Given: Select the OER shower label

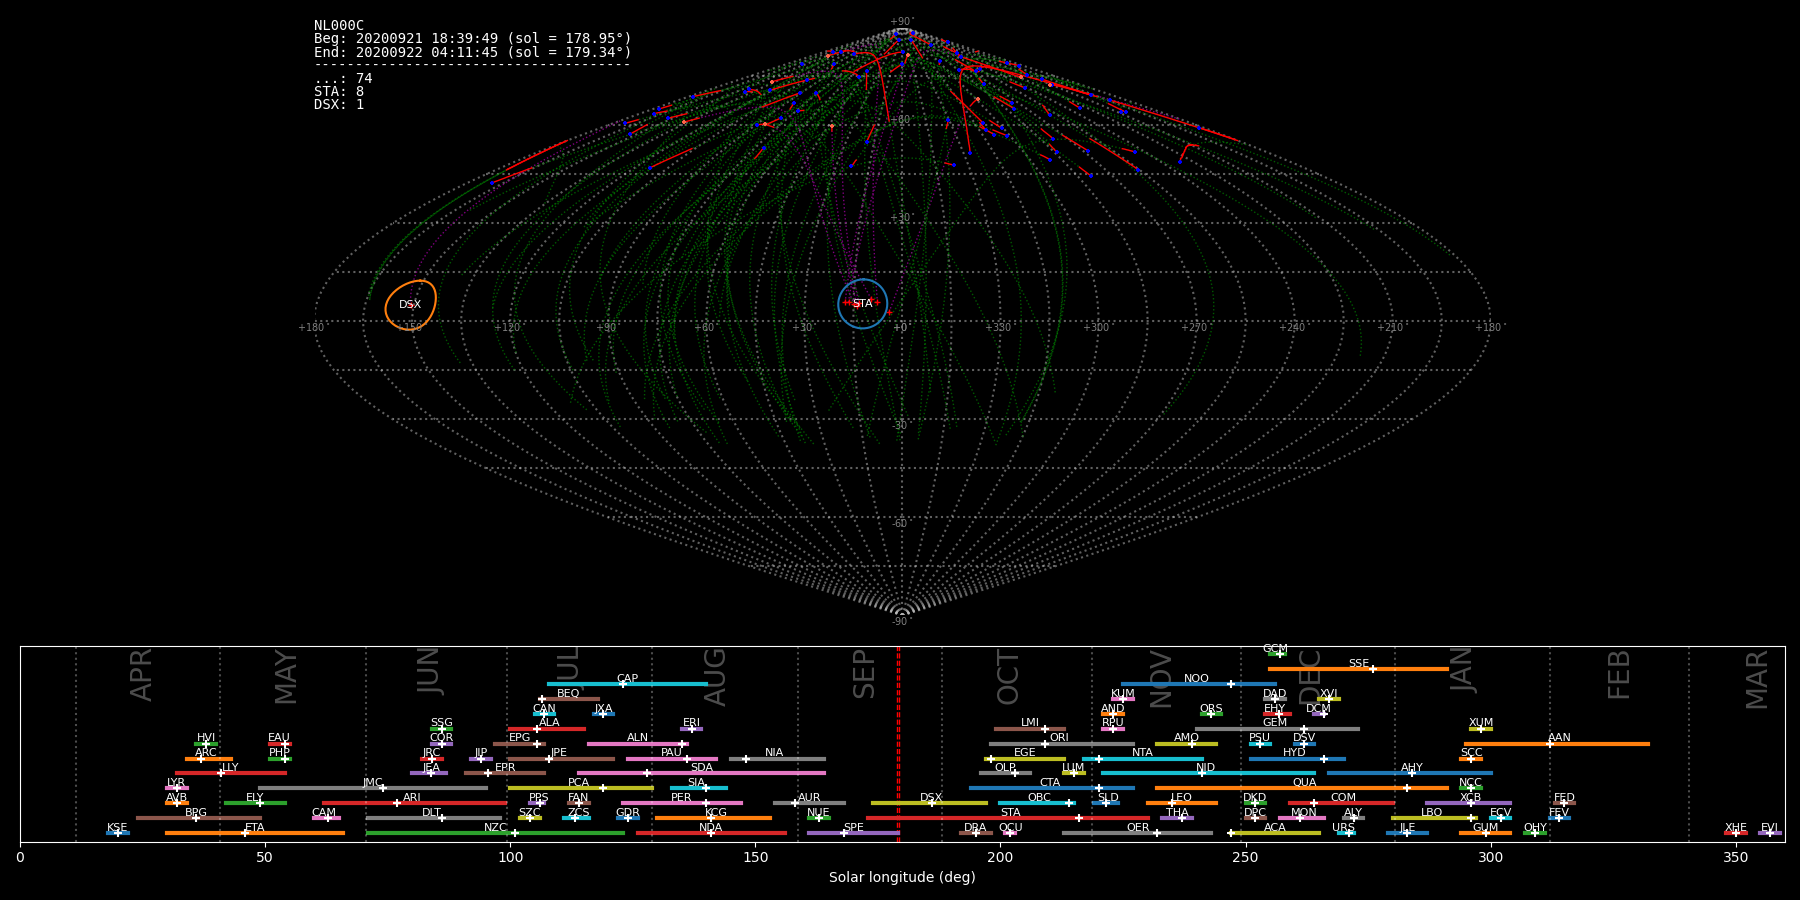Looking at the screenshot, I should (x=1138, y=828).
